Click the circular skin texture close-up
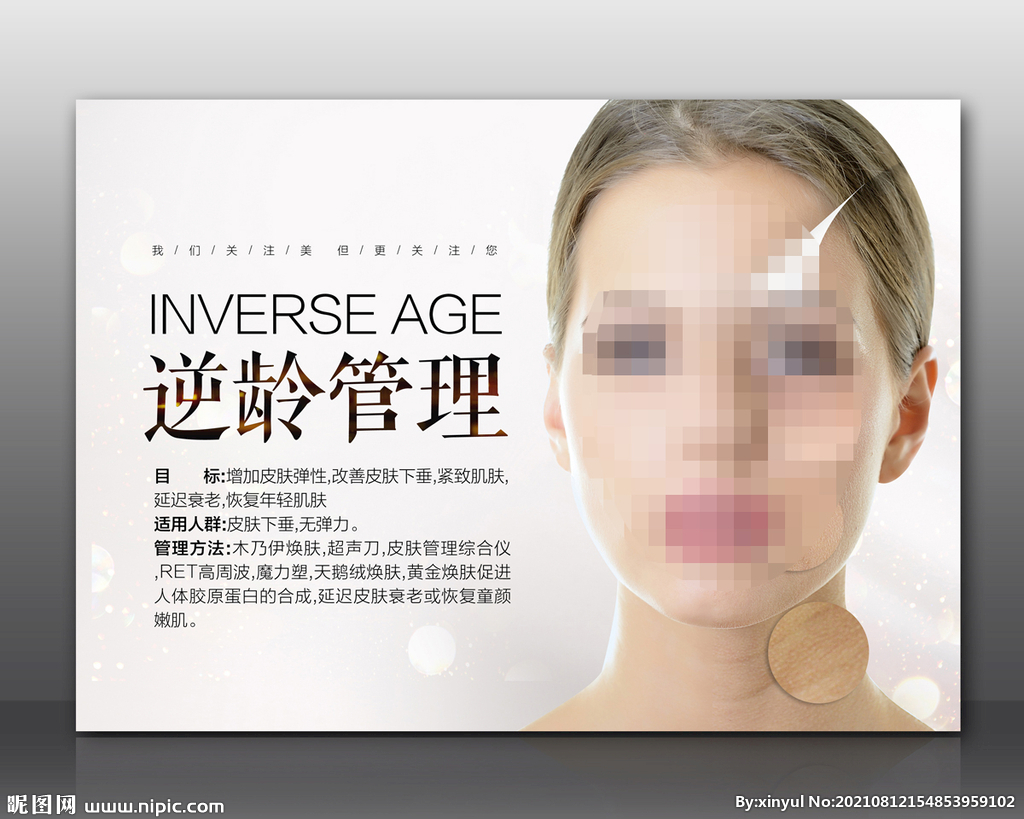Screen dimensions: 1024x819 (x=818, y=652)
